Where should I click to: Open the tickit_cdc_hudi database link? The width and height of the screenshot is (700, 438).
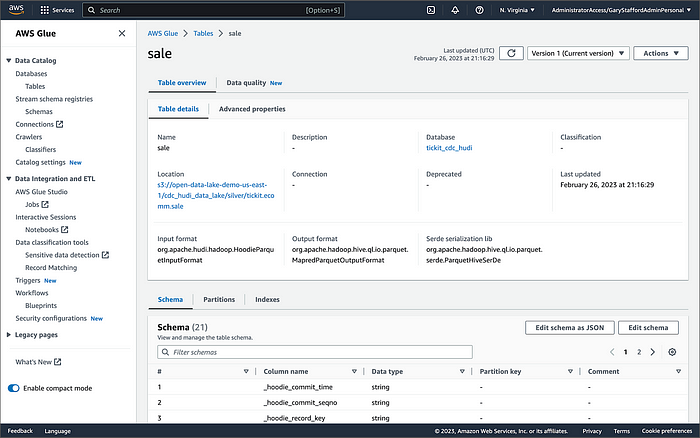coord(449,148)
